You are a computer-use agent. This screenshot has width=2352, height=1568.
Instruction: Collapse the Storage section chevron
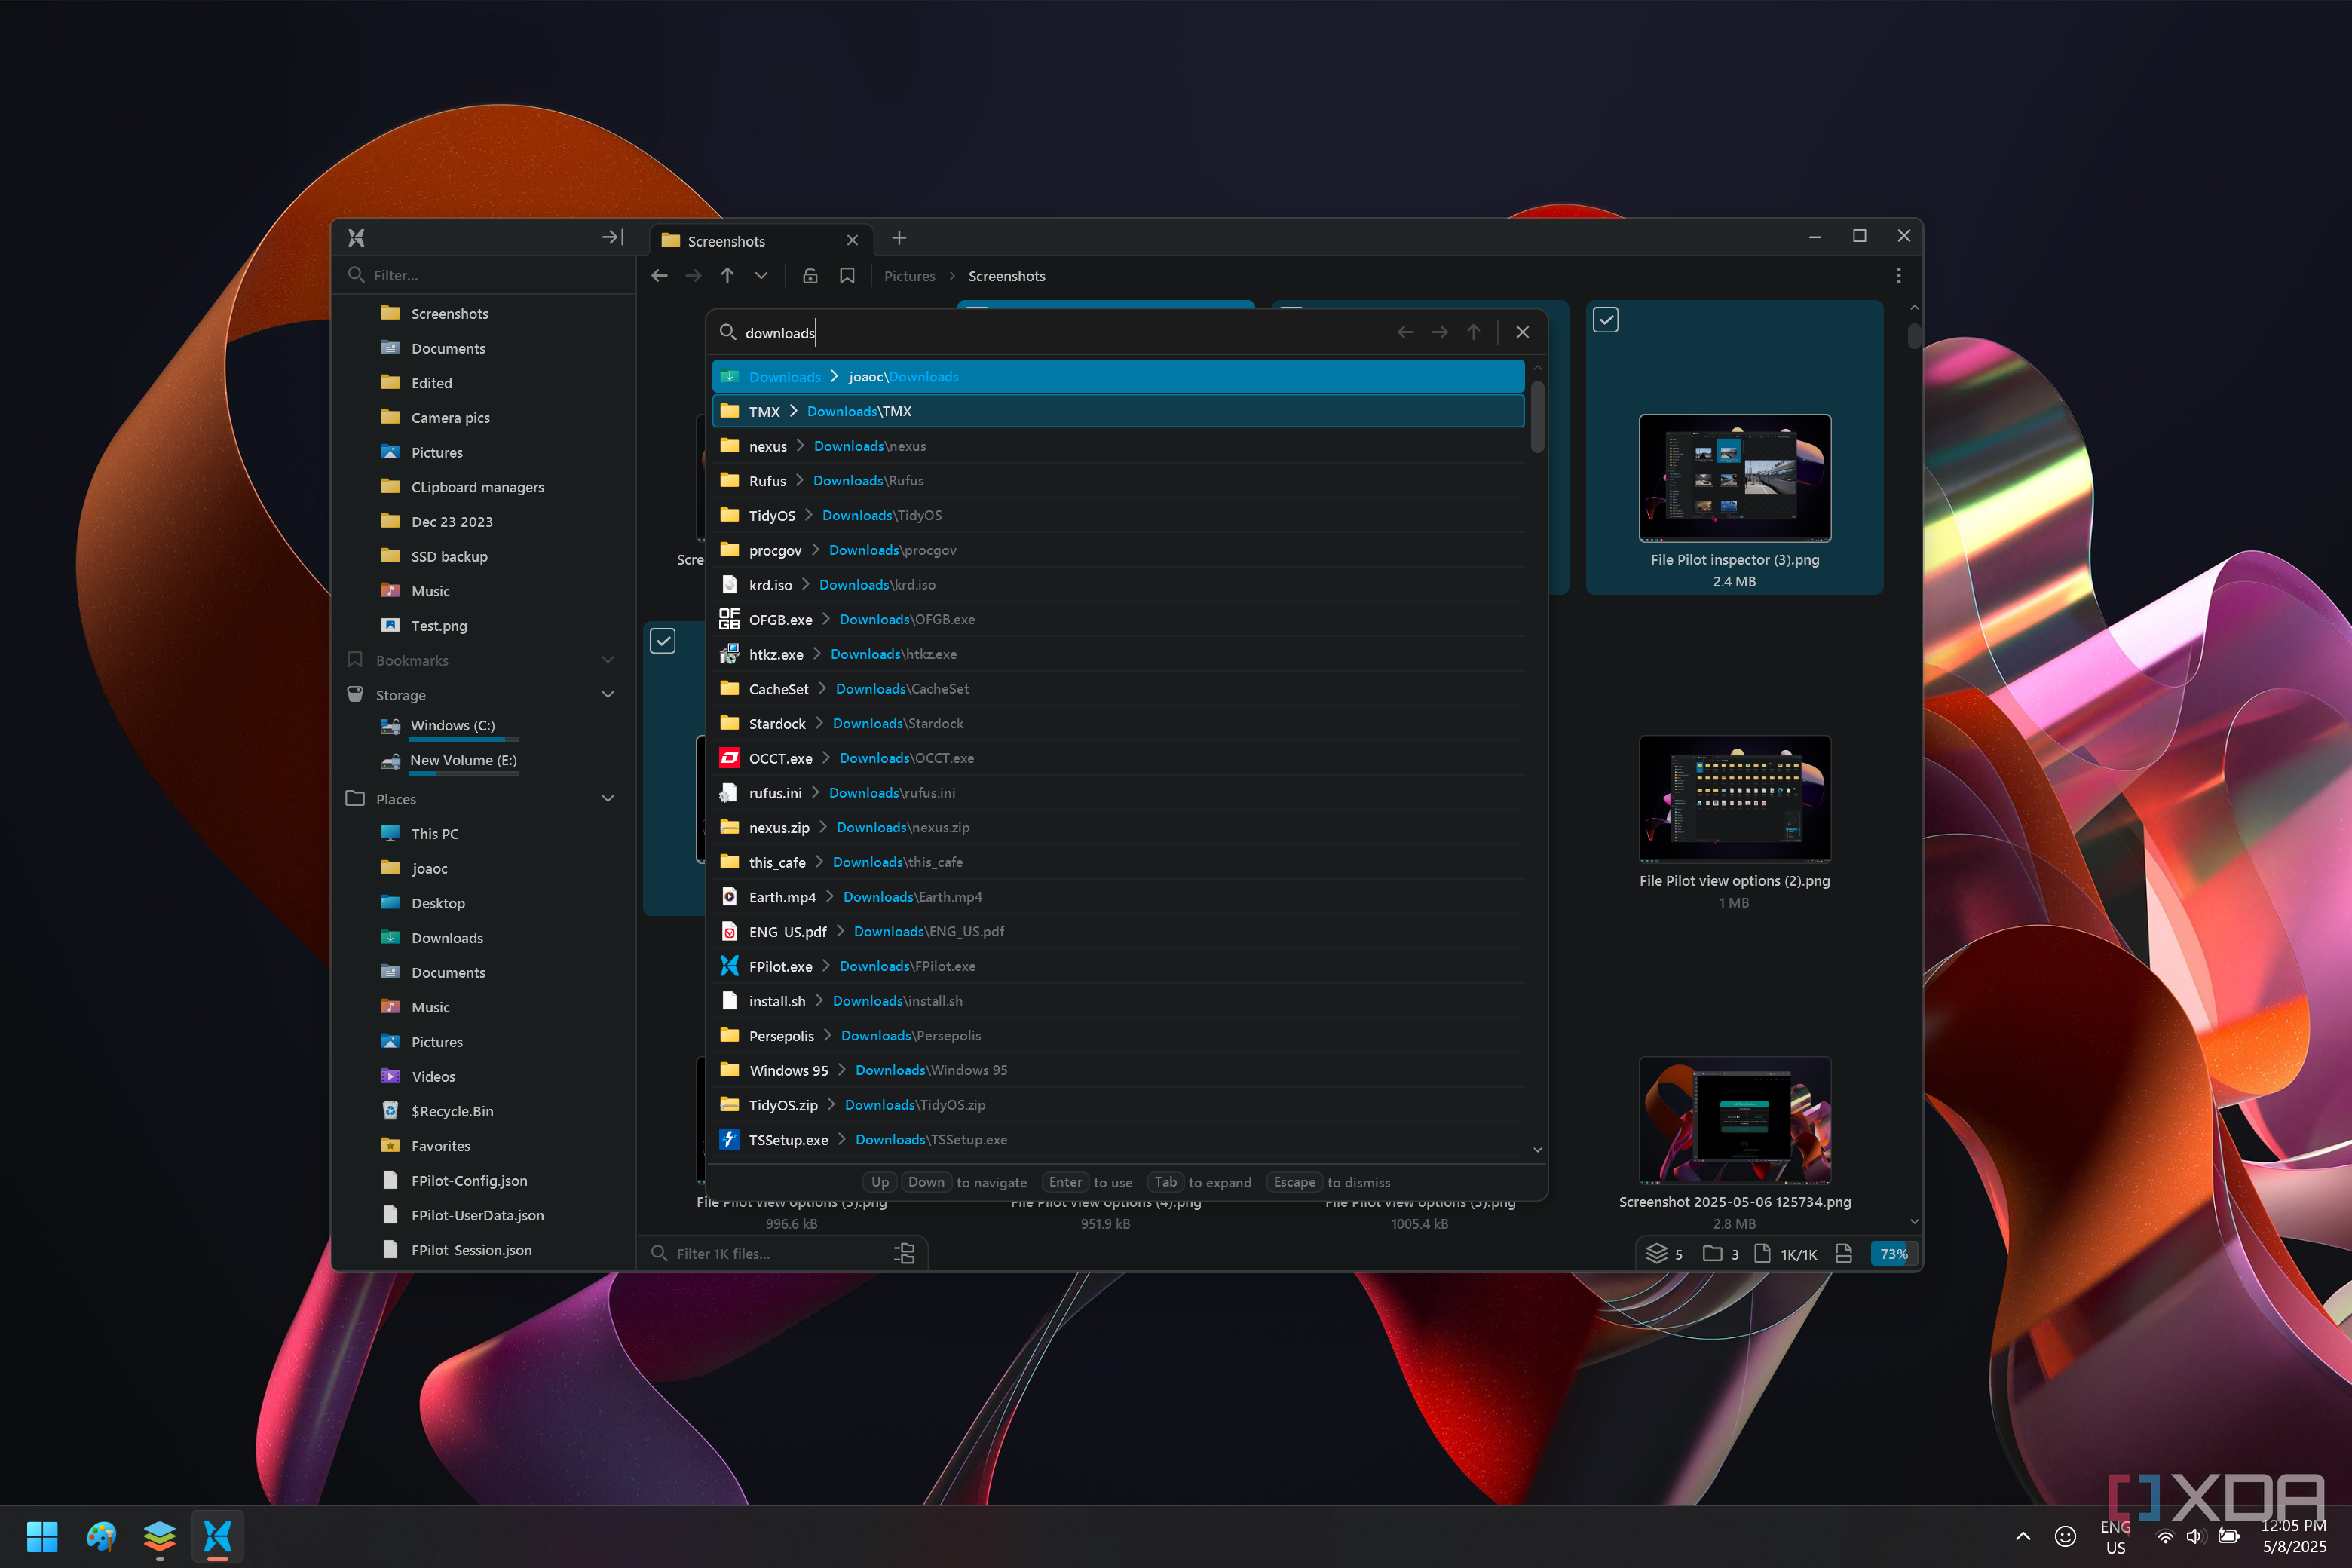click(607, 695)
